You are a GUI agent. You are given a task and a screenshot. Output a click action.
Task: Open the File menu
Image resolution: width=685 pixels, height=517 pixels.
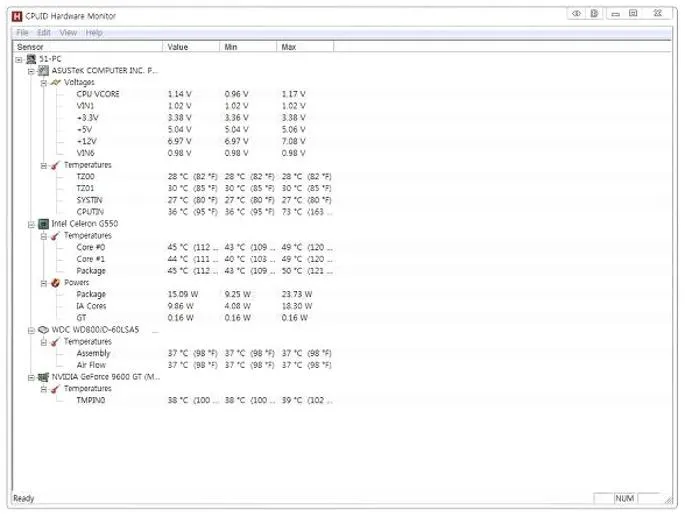22,33
